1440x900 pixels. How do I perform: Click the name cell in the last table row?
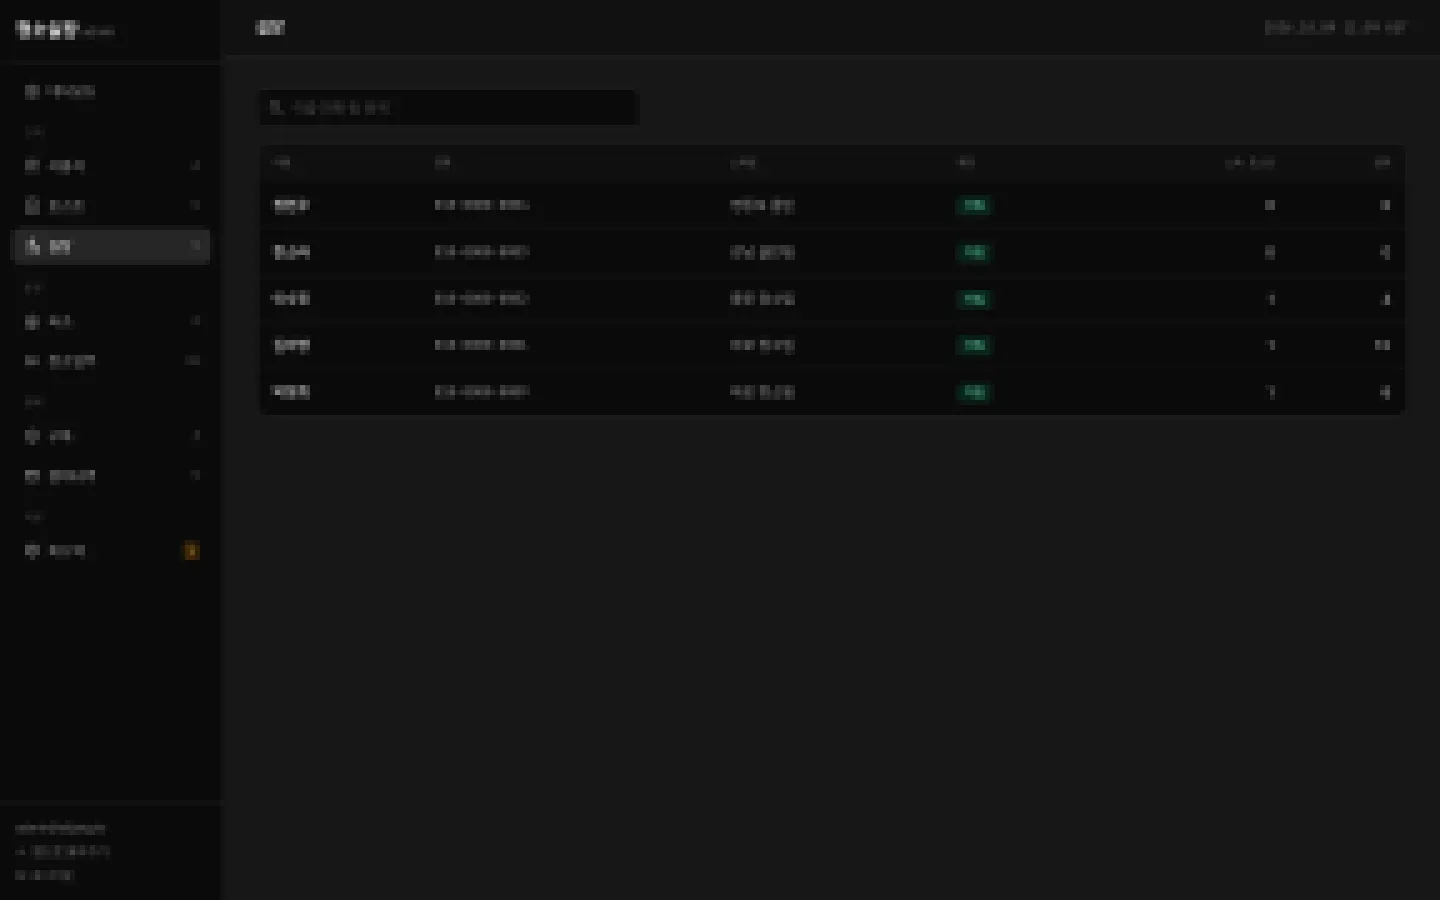291,392
